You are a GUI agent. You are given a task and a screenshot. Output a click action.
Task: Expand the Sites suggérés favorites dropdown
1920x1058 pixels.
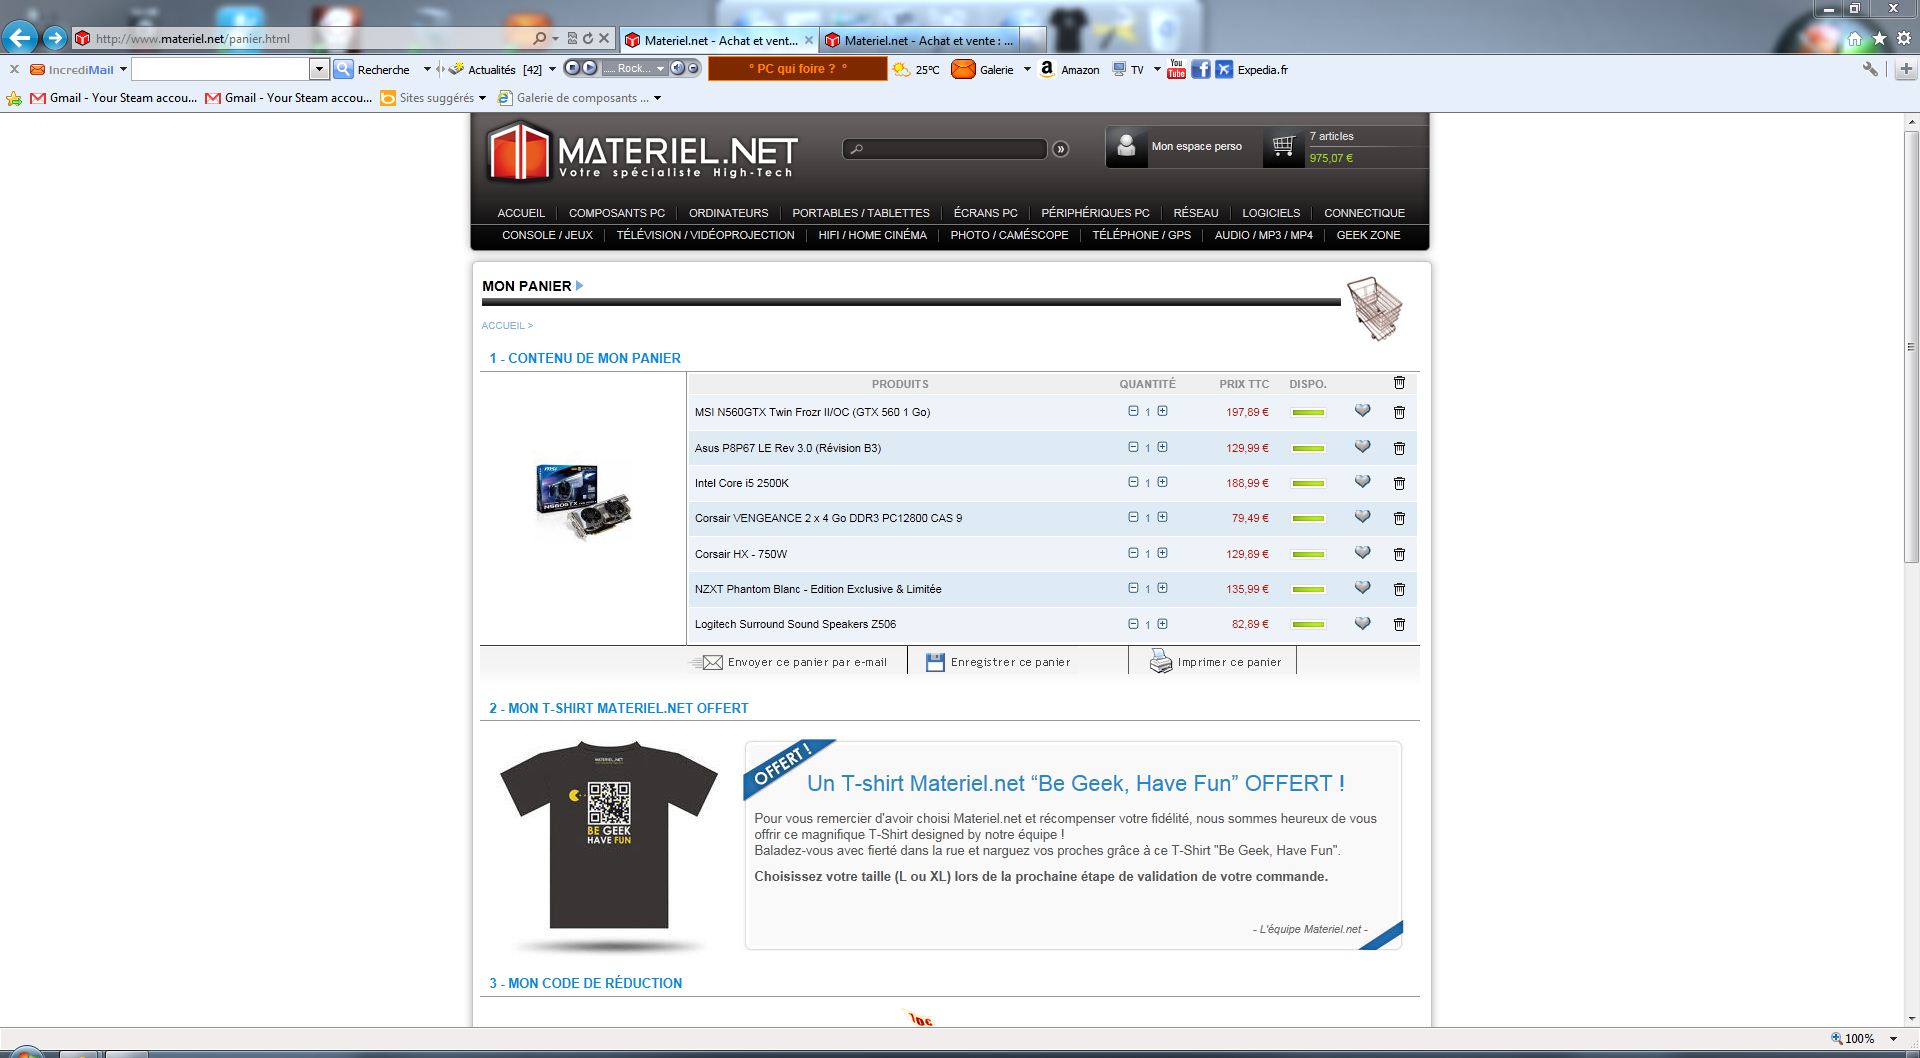point(482,98)
